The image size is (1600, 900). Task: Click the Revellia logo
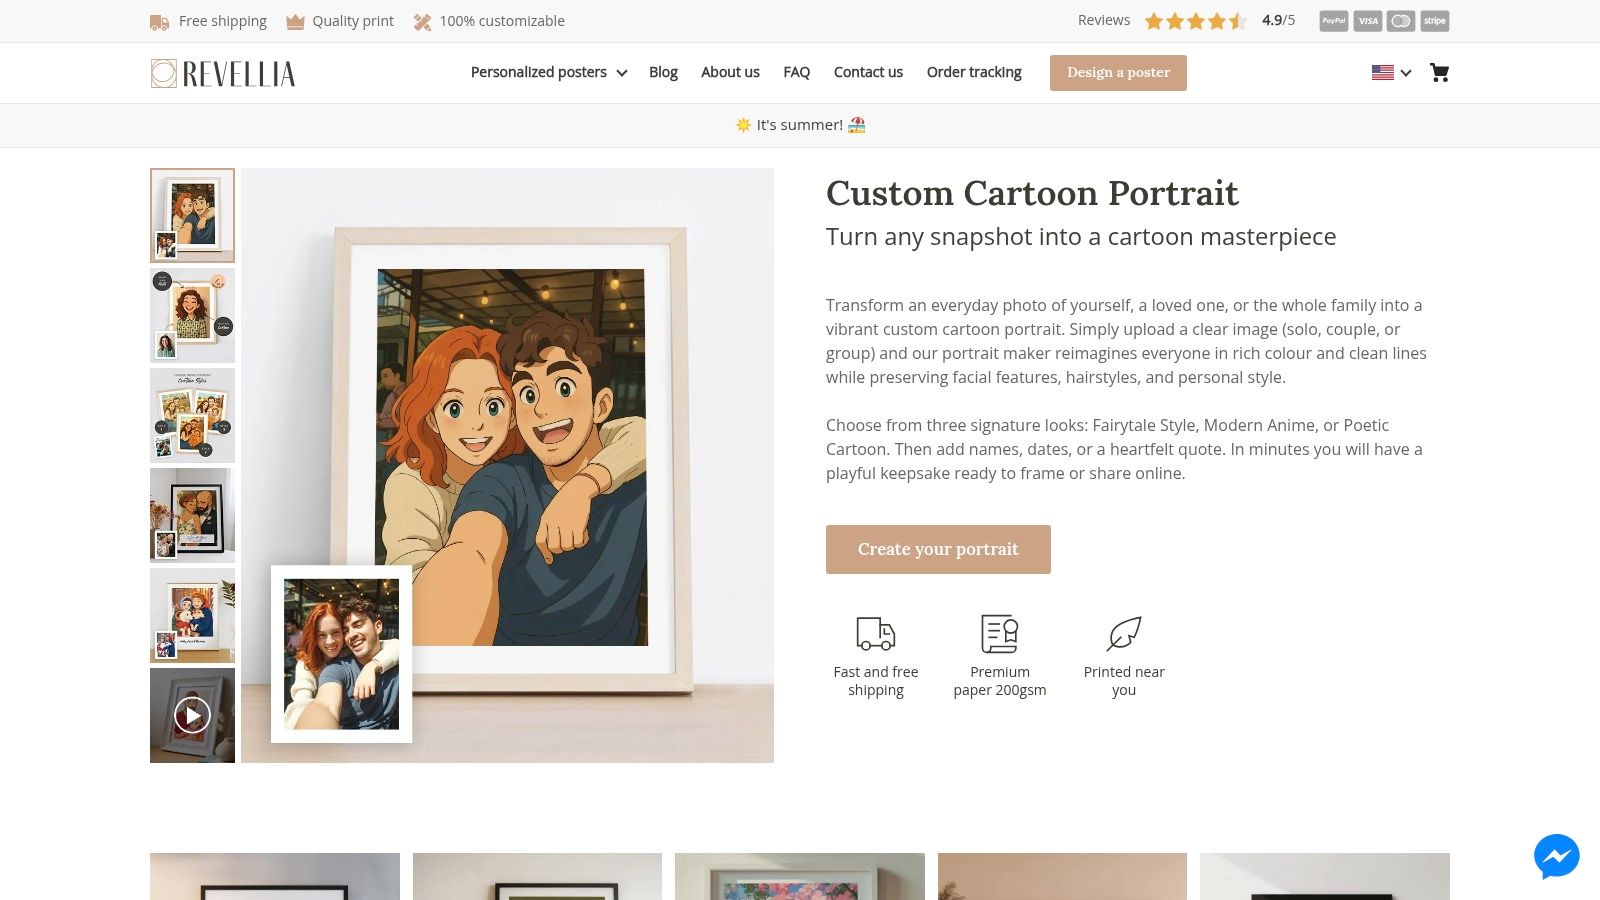tap(223, 73)
